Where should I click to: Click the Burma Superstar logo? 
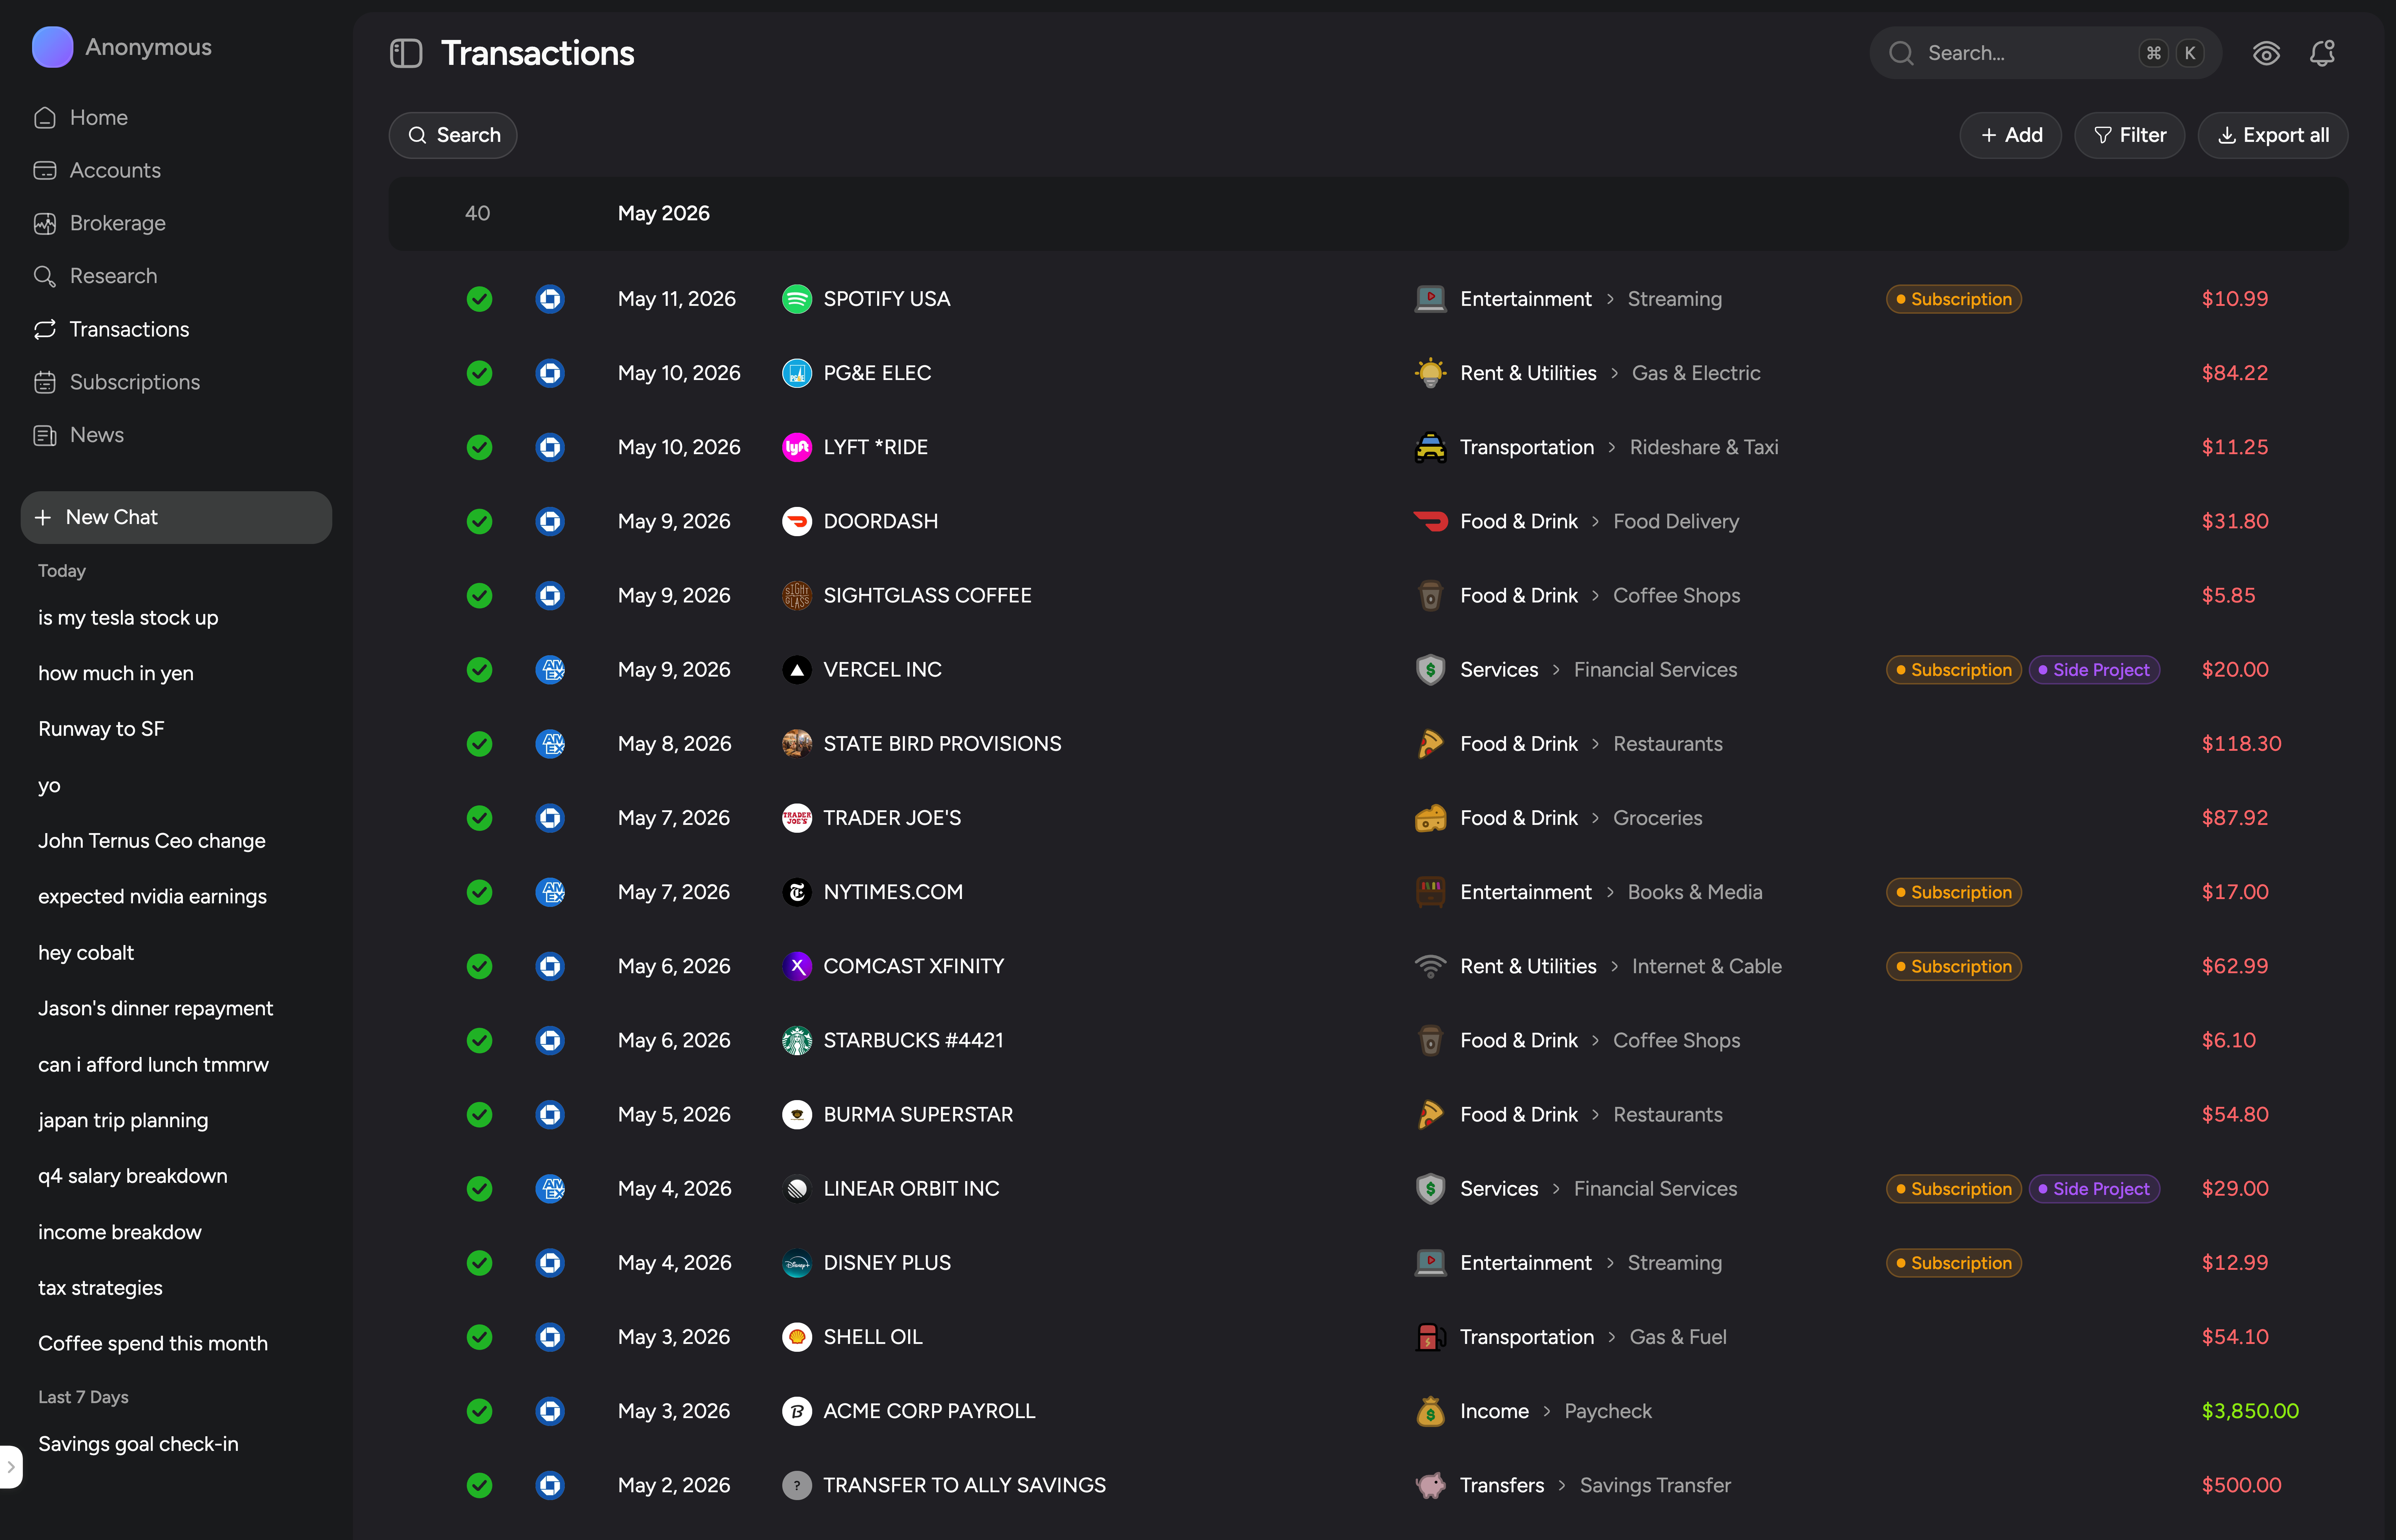[796, 1114]
